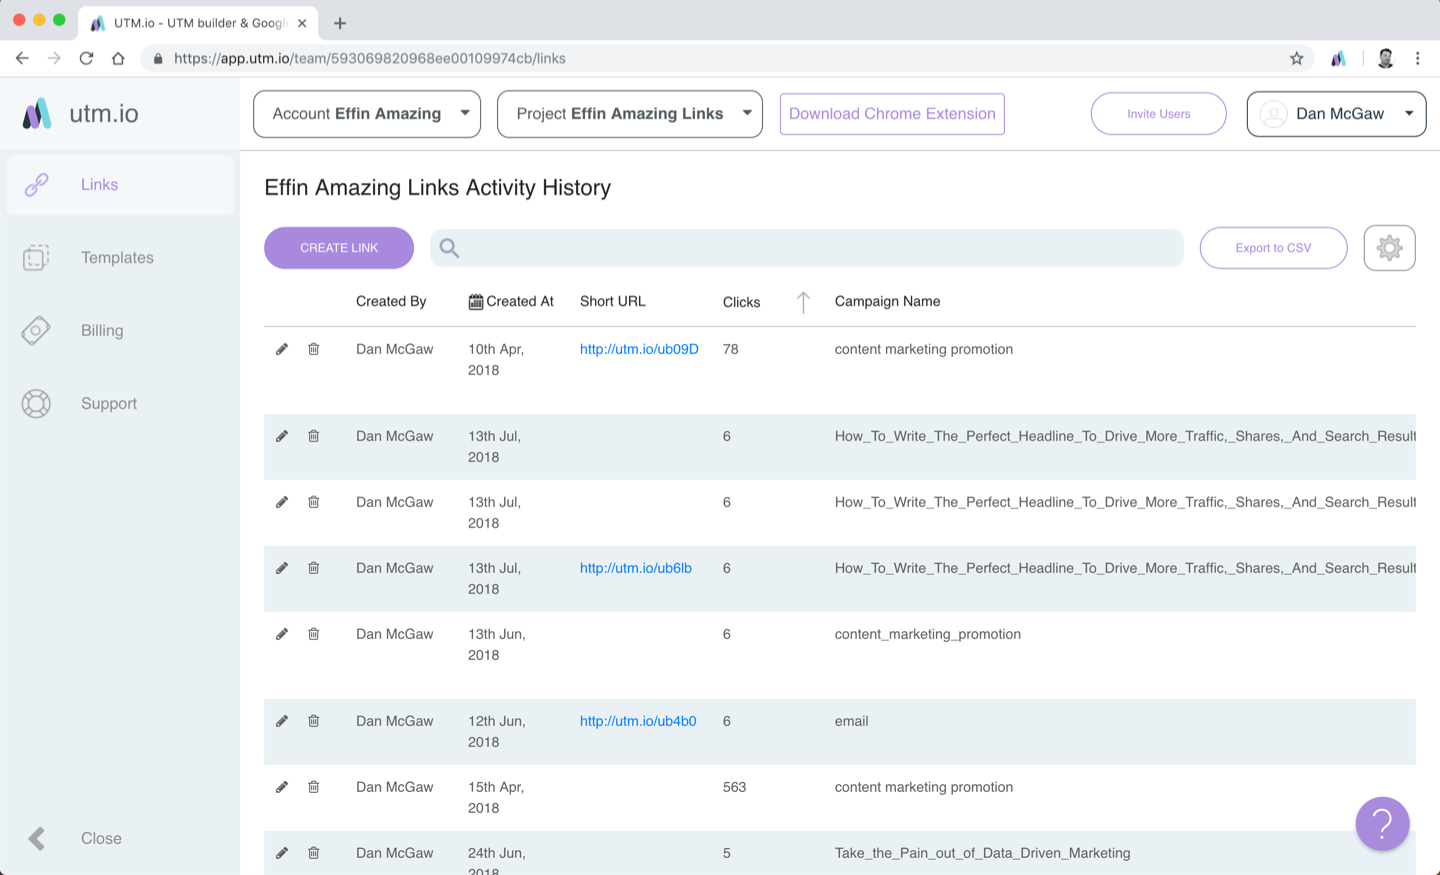The image size is (1440, 875).
Task: Click the Effin Amazing Links Activity History heading
Action: pos(438,188)
